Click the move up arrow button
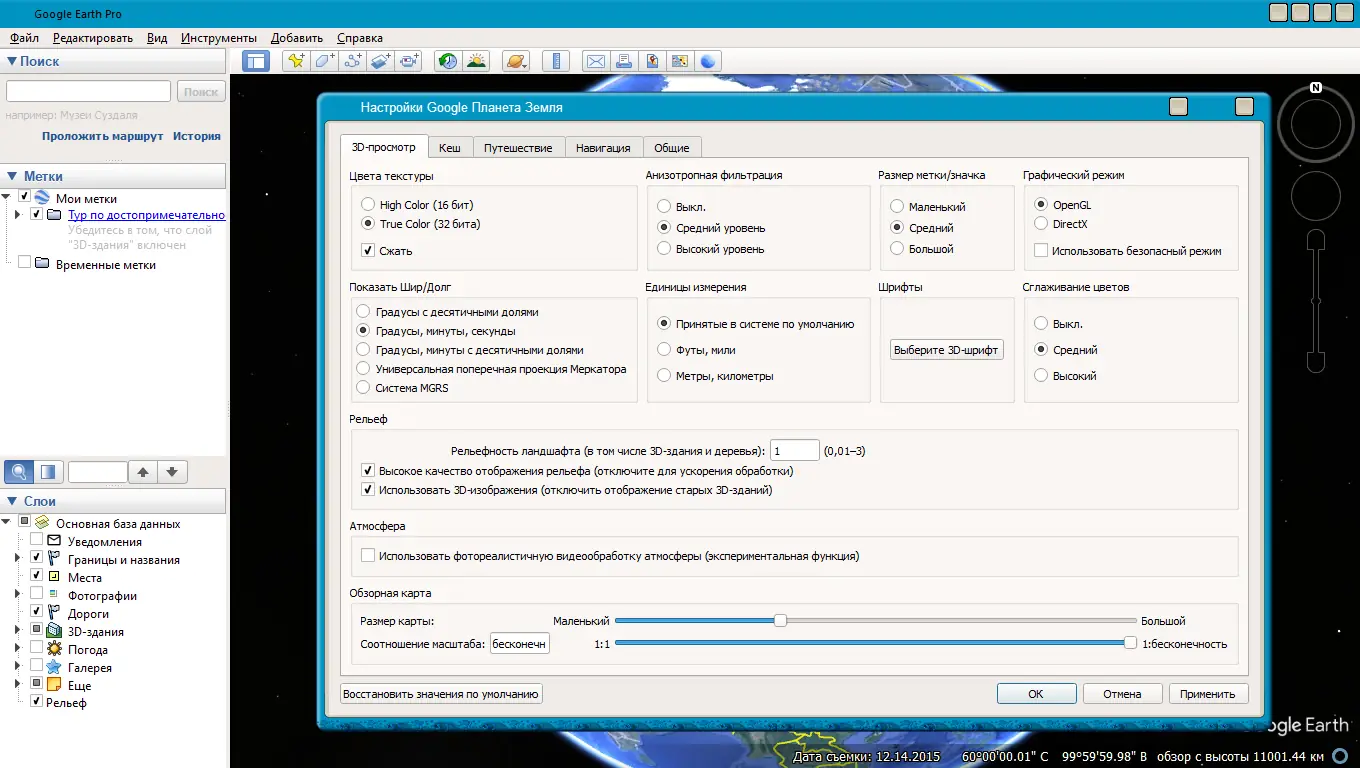Screen dimensions: 1360x768 (143, 472)
